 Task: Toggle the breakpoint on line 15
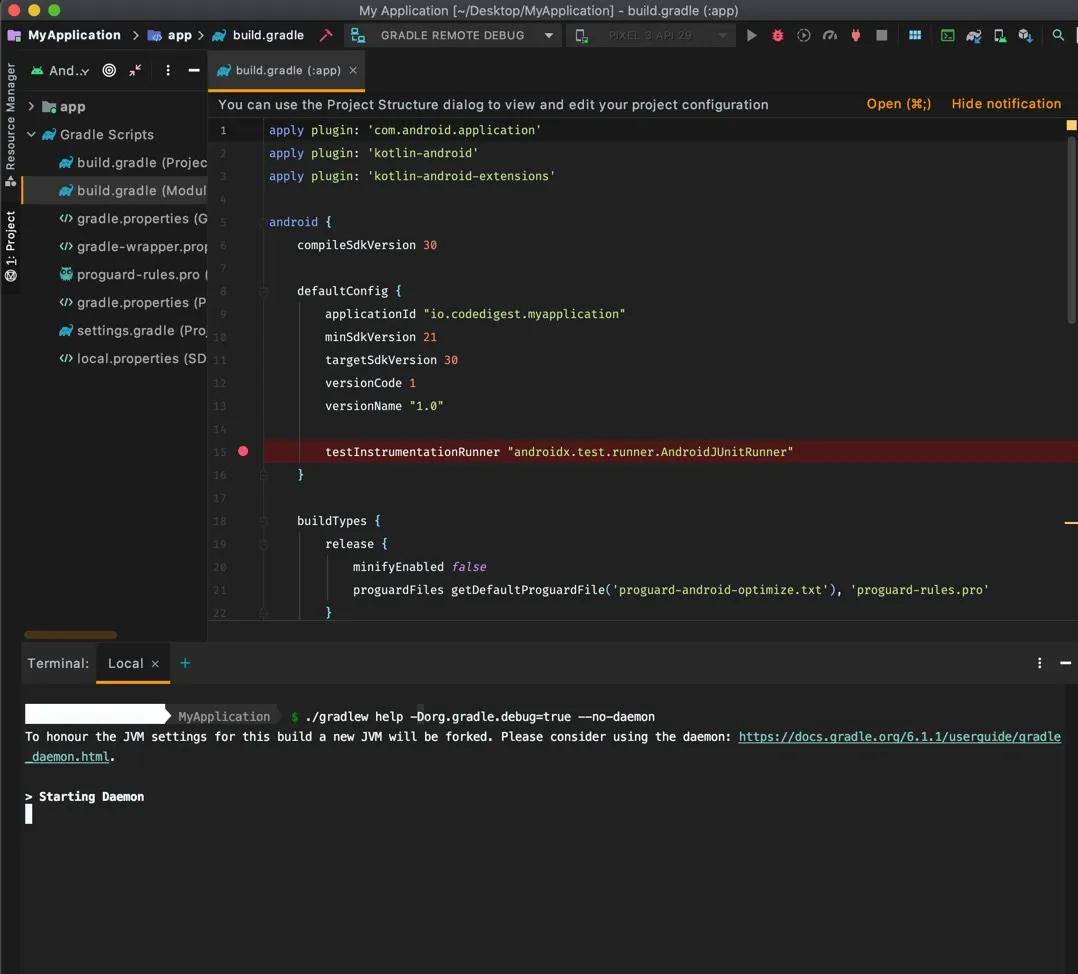click(243, 452)
